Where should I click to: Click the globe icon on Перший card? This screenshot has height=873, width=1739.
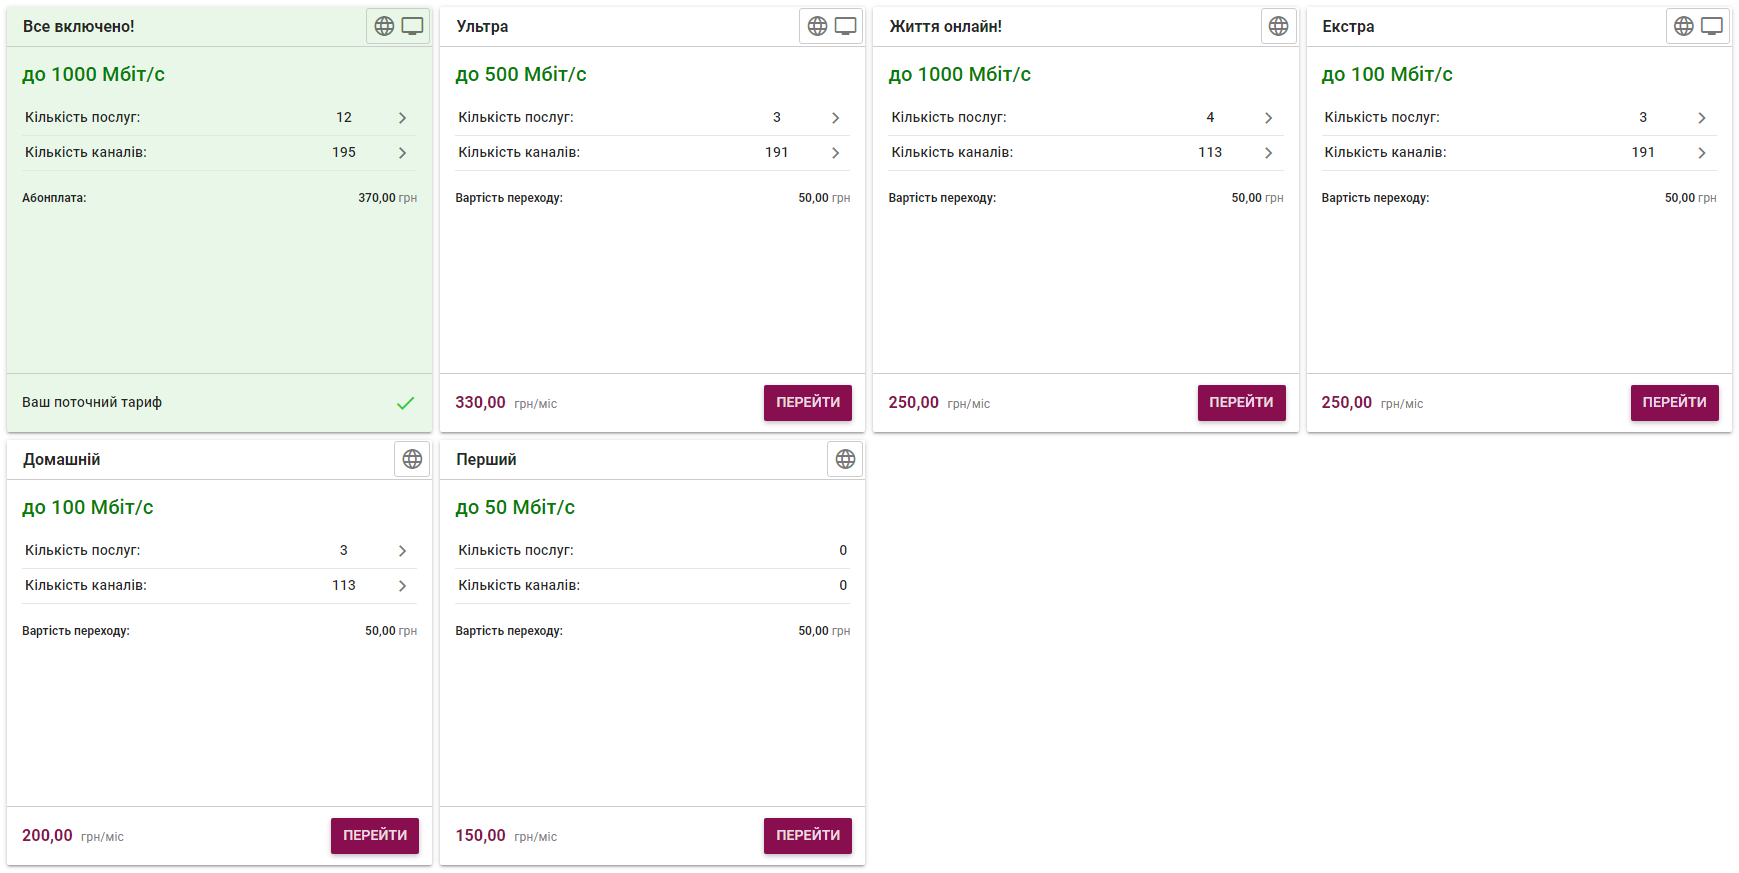[x=845, y=459]
